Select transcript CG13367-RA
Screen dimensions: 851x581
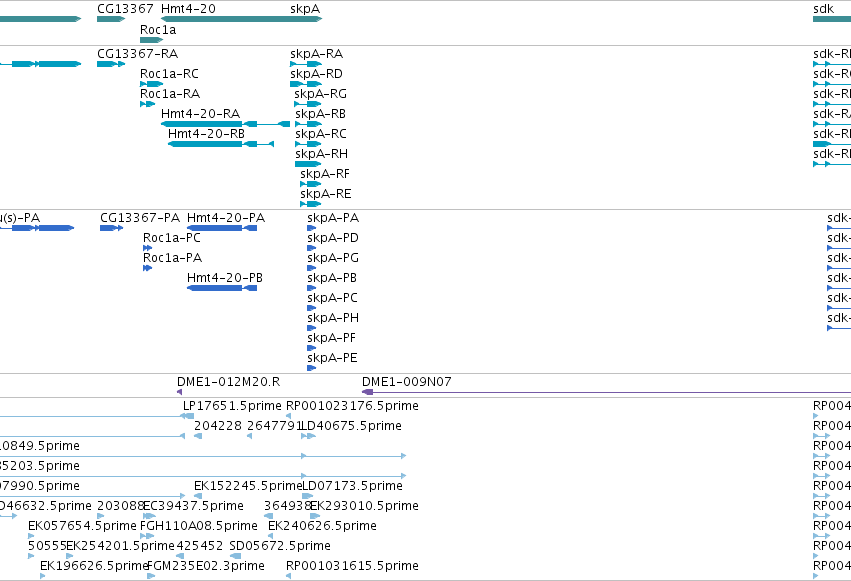coord(137,54)
